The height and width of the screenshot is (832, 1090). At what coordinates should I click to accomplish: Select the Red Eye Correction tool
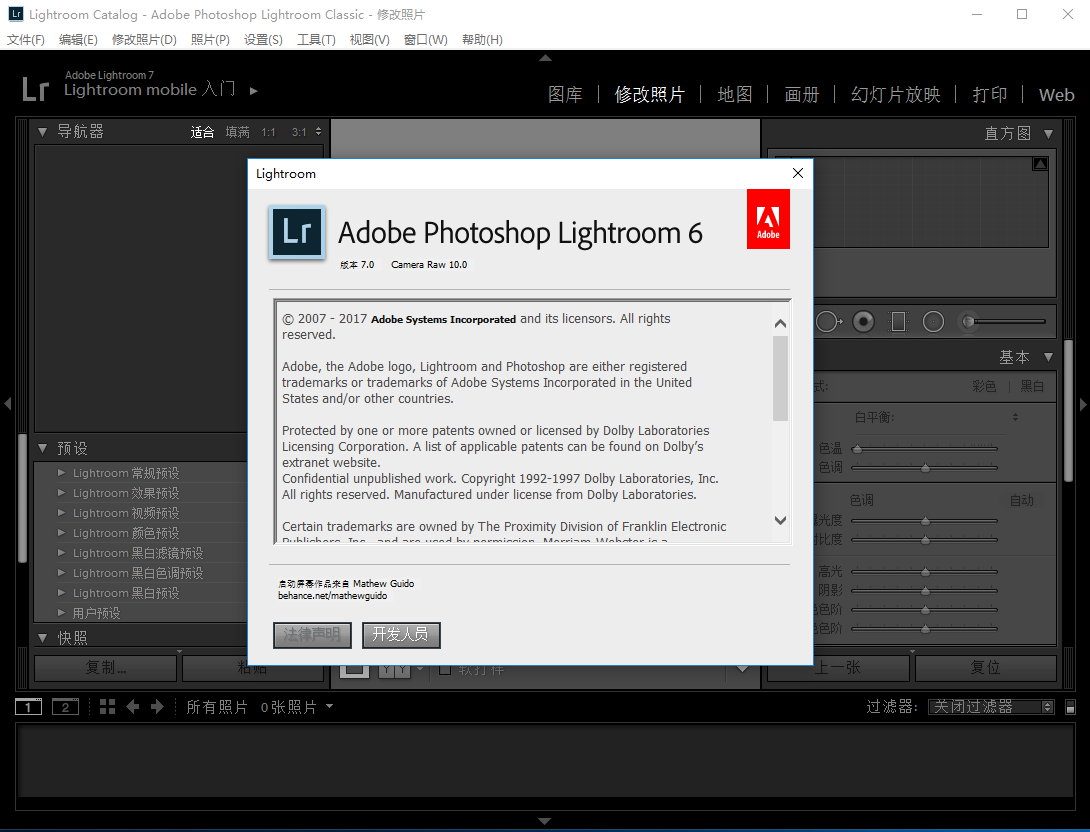(x=863, y=322)
